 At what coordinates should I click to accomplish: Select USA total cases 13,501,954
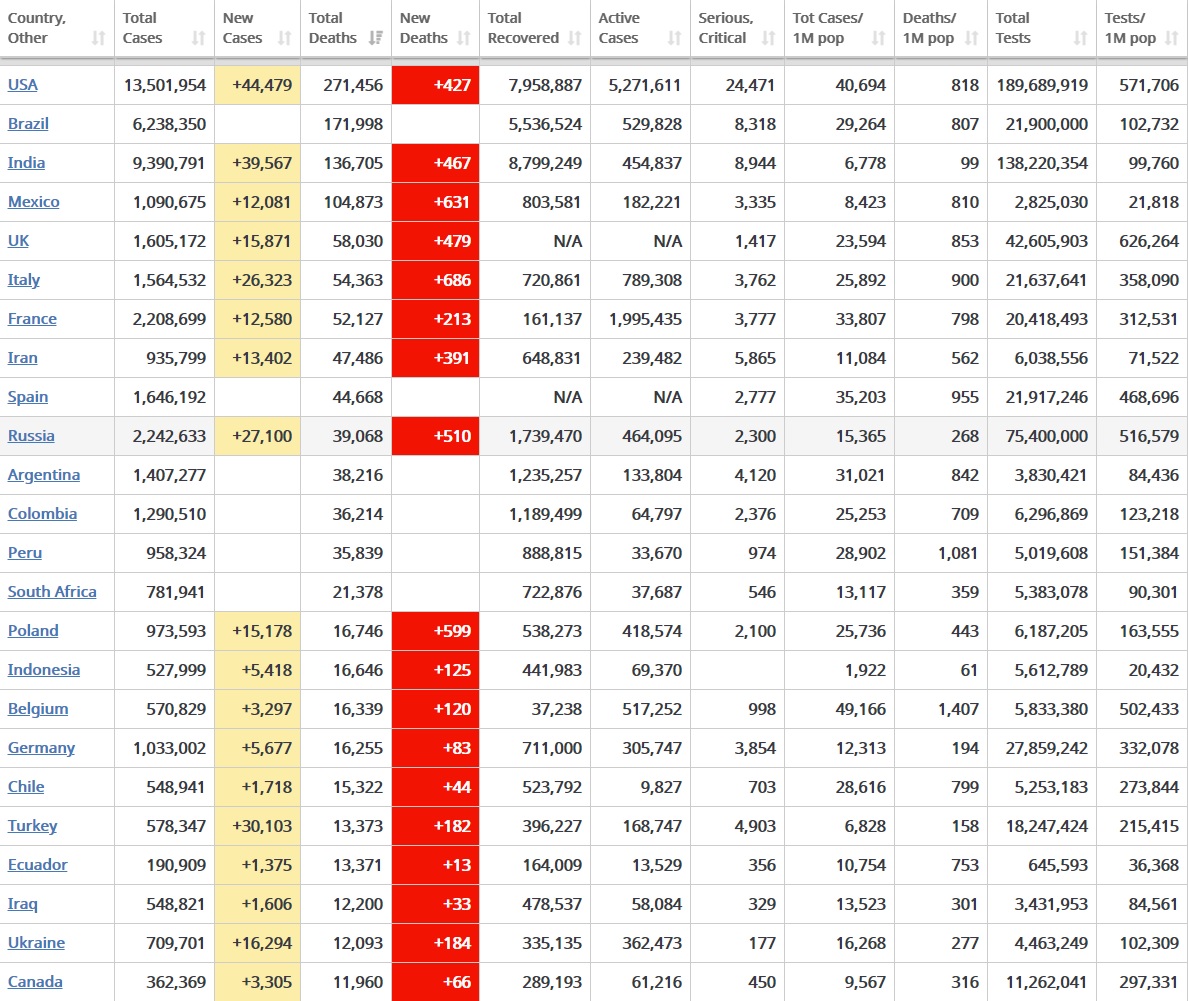coord(164,85)
